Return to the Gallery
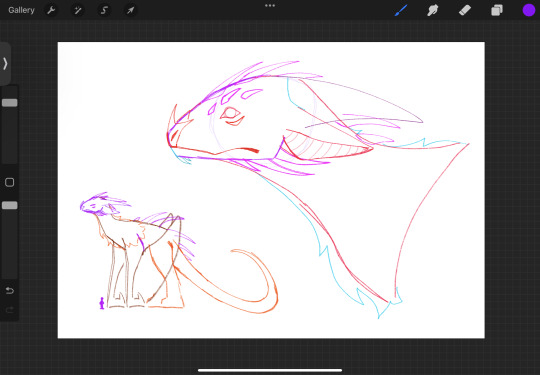The image size is (540, 375). [21, 10]
